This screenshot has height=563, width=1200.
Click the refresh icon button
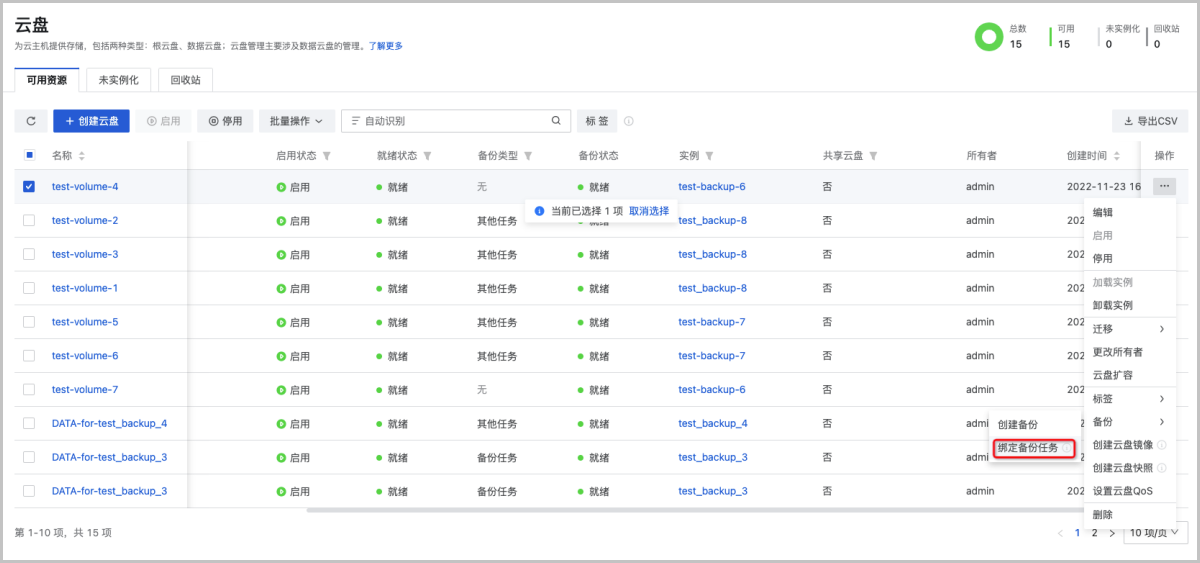tap(31, 121)
